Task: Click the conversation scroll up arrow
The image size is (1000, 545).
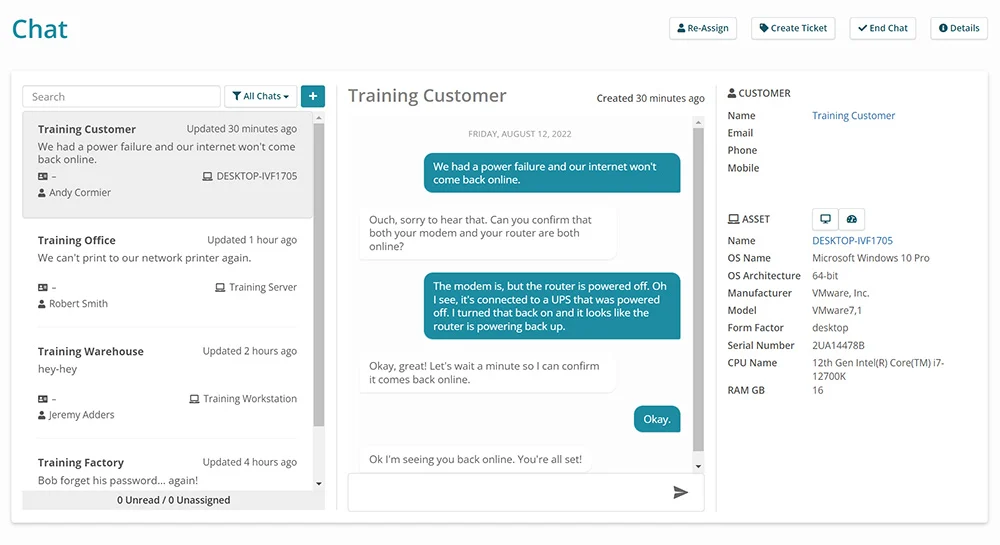Action: [698, 122]
